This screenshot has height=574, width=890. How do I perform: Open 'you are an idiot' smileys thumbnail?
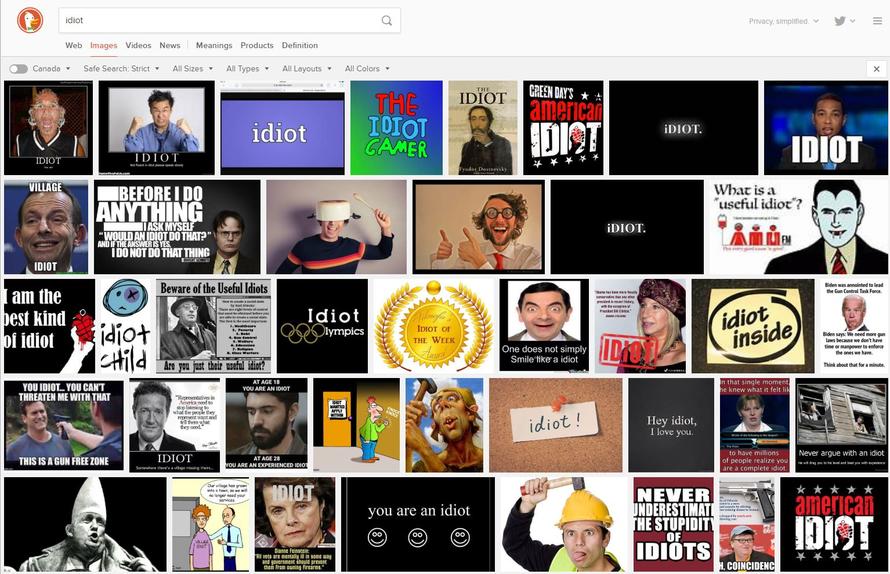[x=418, y=524]
